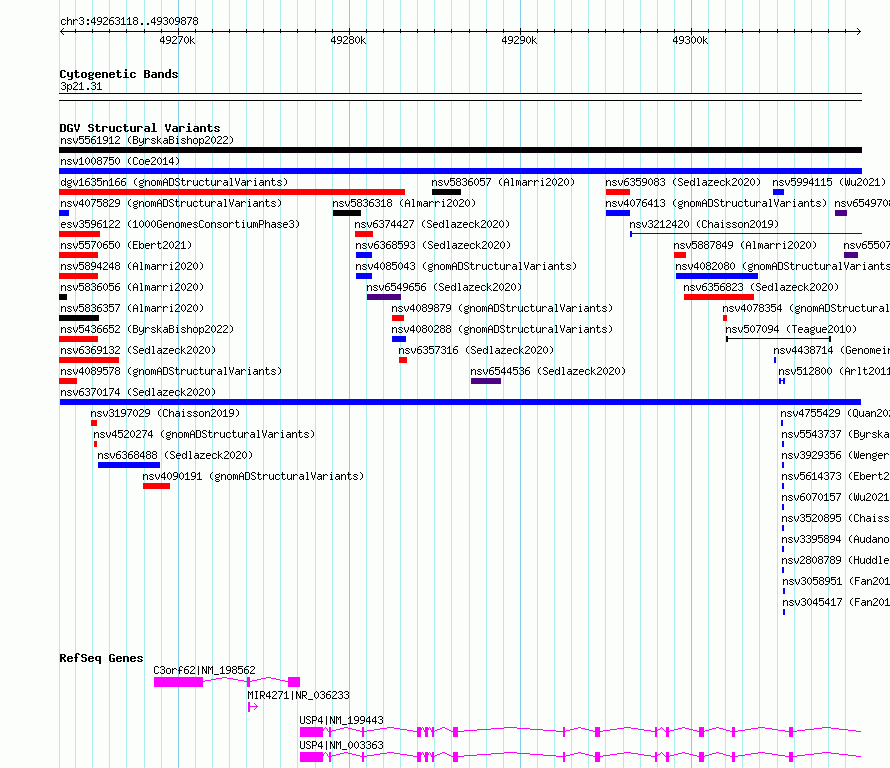This screenshot has height=768, width=890.
Task: Select nsv6357316 (Sedlazeck2020) label
Action: coord(476,350)
